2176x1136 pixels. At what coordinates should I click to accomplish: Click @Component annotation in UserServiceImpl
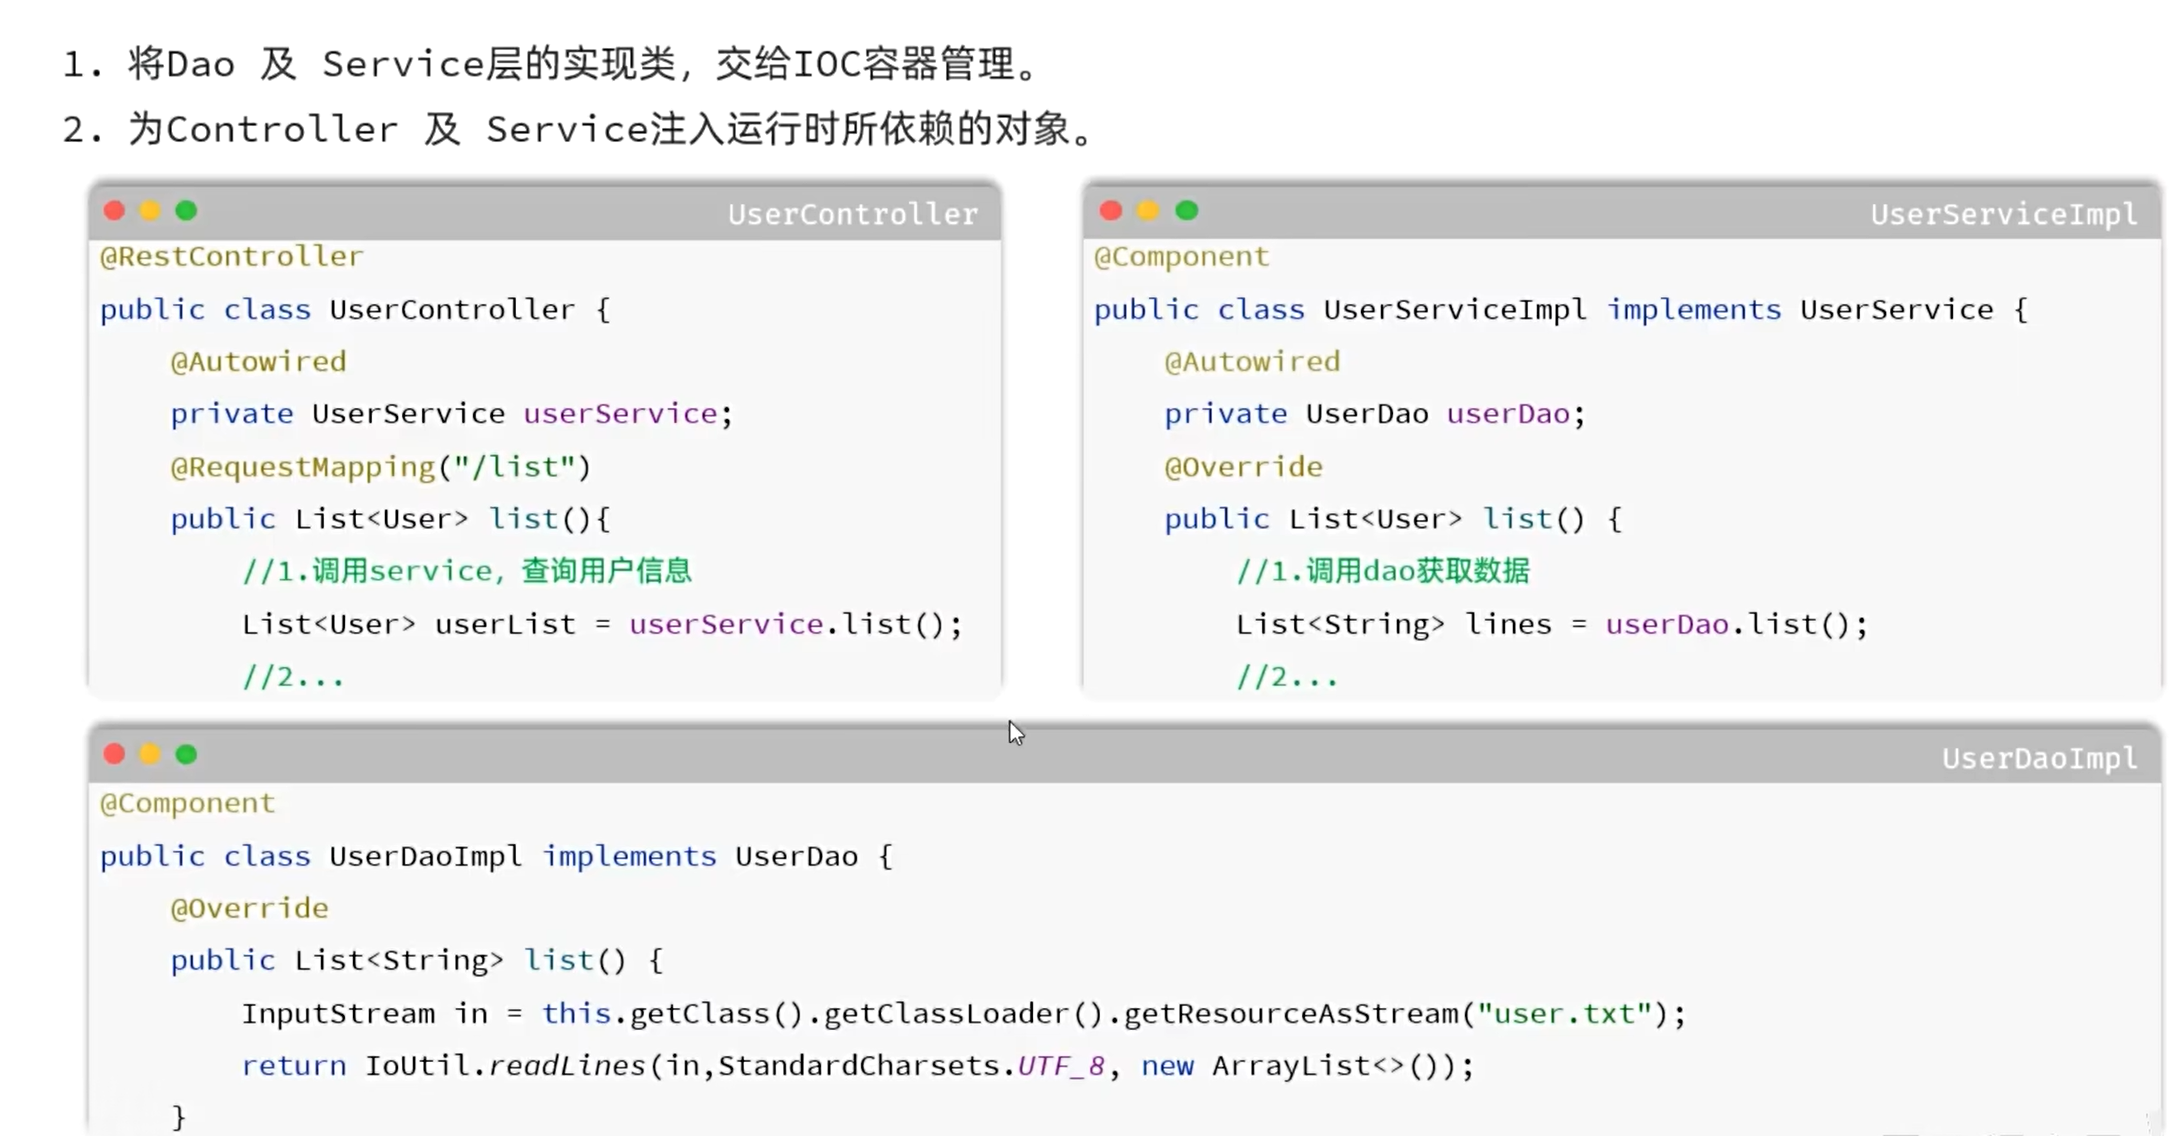click(1181, 257)
